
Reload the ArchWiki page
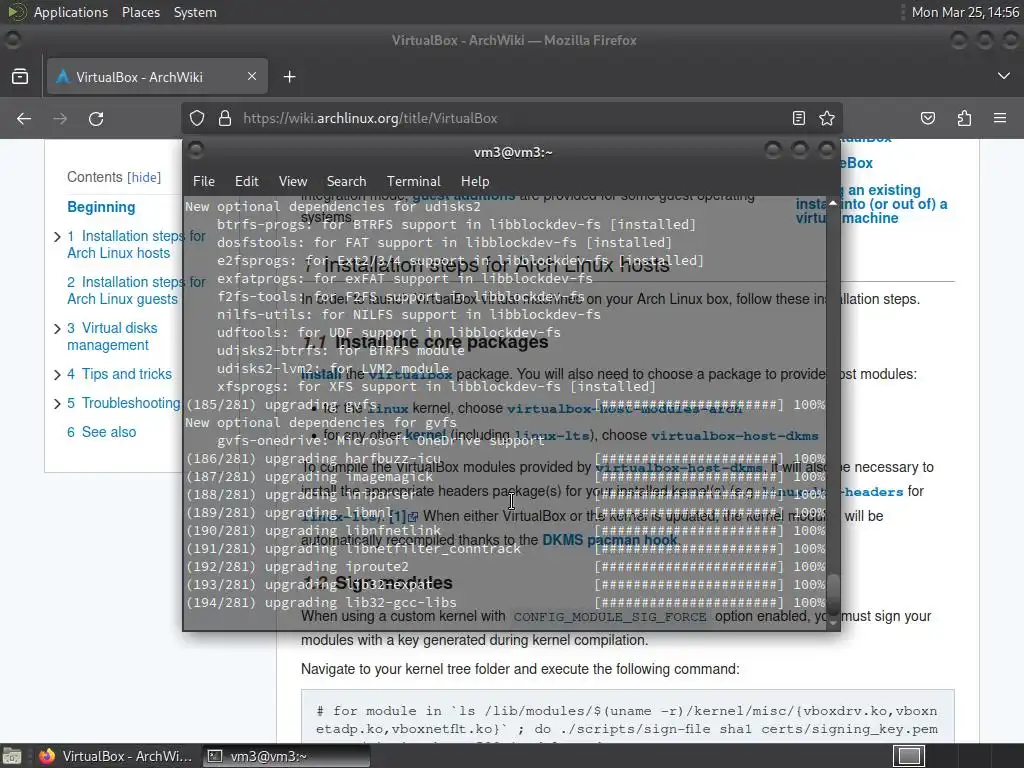[x=96, y=118]
